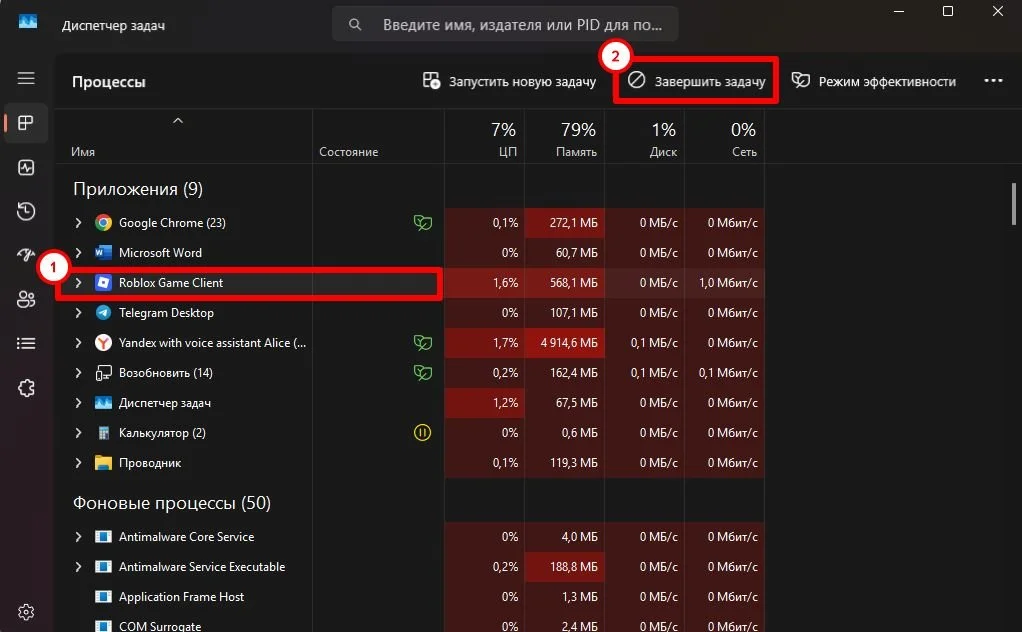Open the Services page in sidebar
The height and width of the screenshot is (632, 1022).
pos(26,388)
